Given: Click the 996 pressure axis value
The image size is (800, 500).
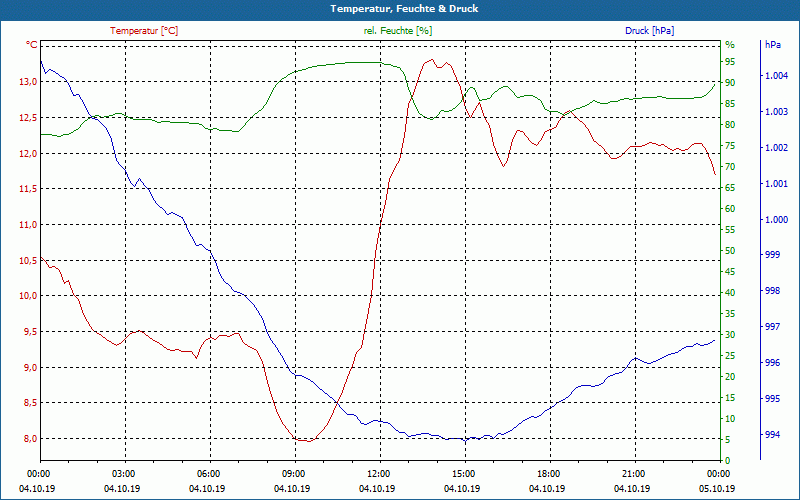Looking at the screenshot, I should point(773,363).
